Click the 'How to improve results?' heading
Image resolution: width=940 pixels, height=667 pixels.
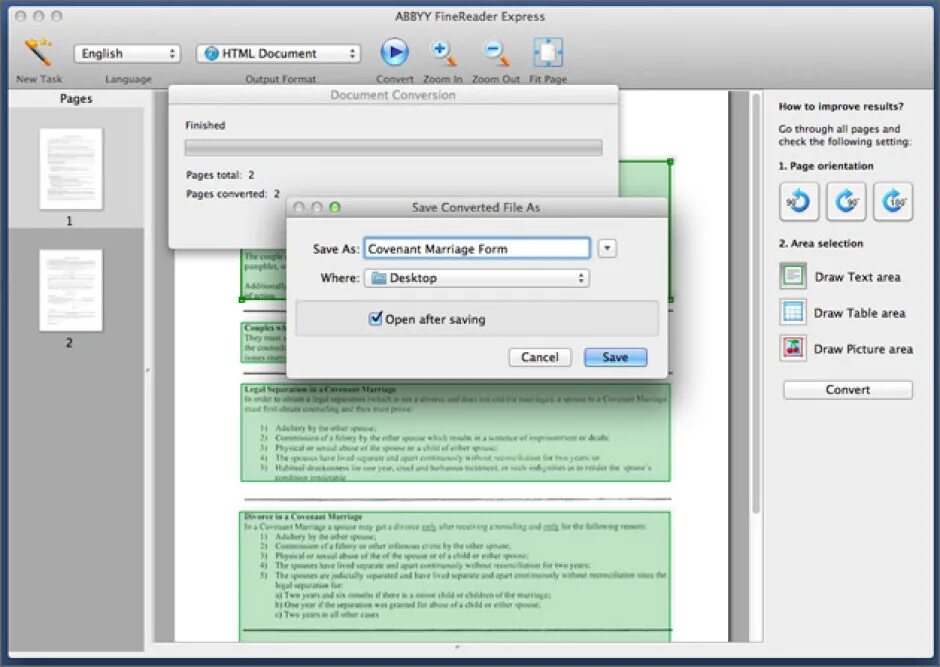click(x=840, y=107)
